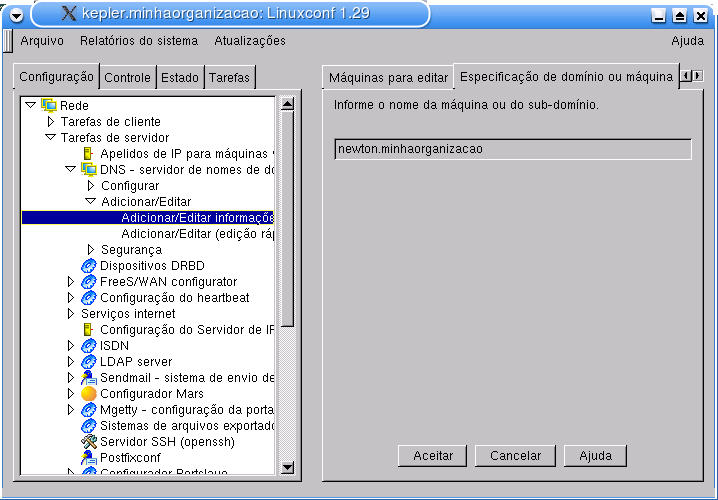The width and height of the screenshot is (718, 500).
Task: Switch to the Configuração tab
Action: (56, 76)
